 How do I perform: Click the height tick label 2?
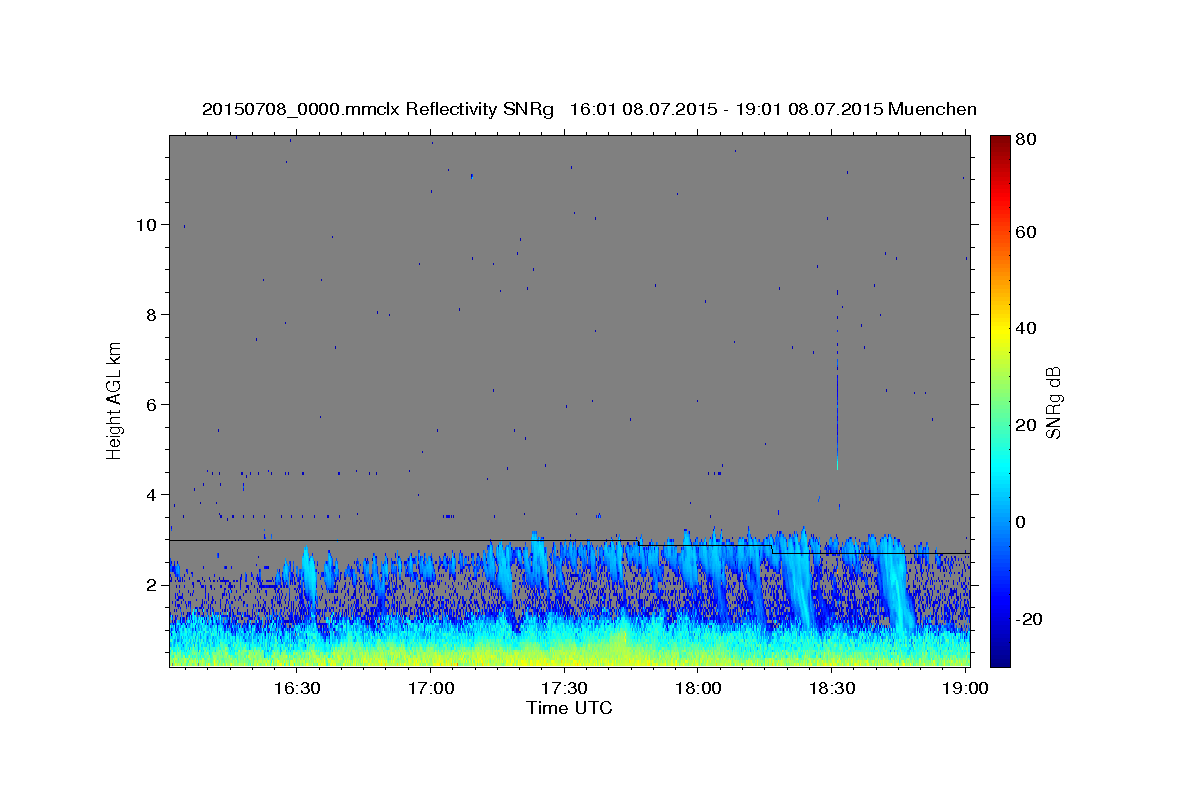click(152, 585)
